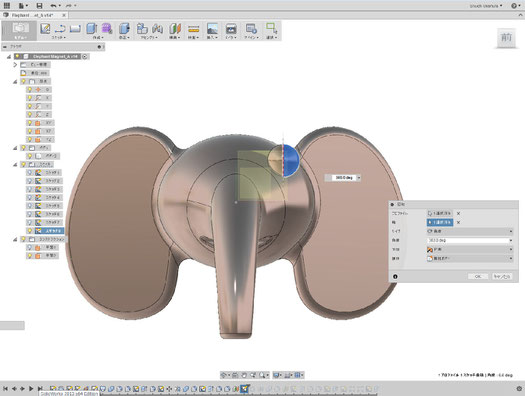Click timeline go-to-start button

click(5, 389)
